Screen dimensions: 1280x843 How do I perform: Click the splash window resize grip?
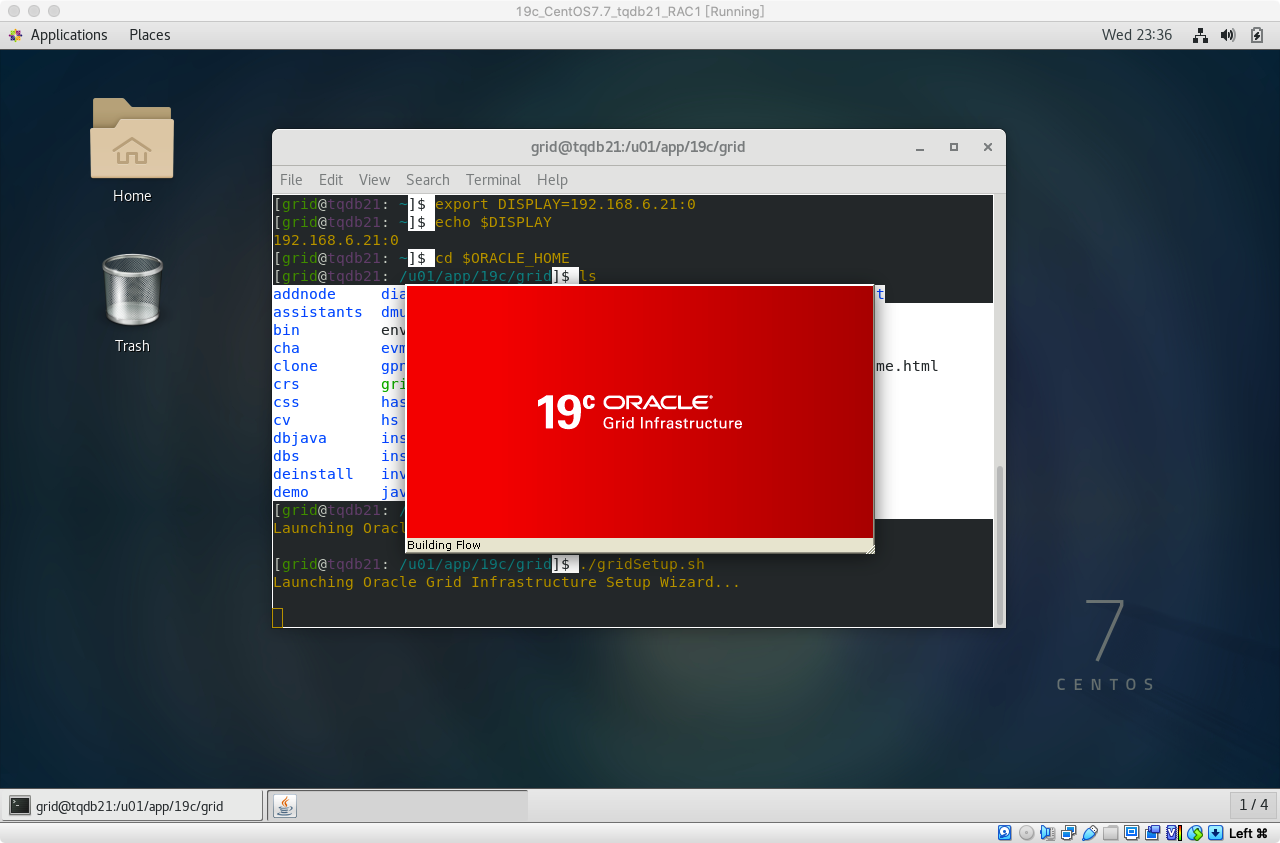point(869,547)
